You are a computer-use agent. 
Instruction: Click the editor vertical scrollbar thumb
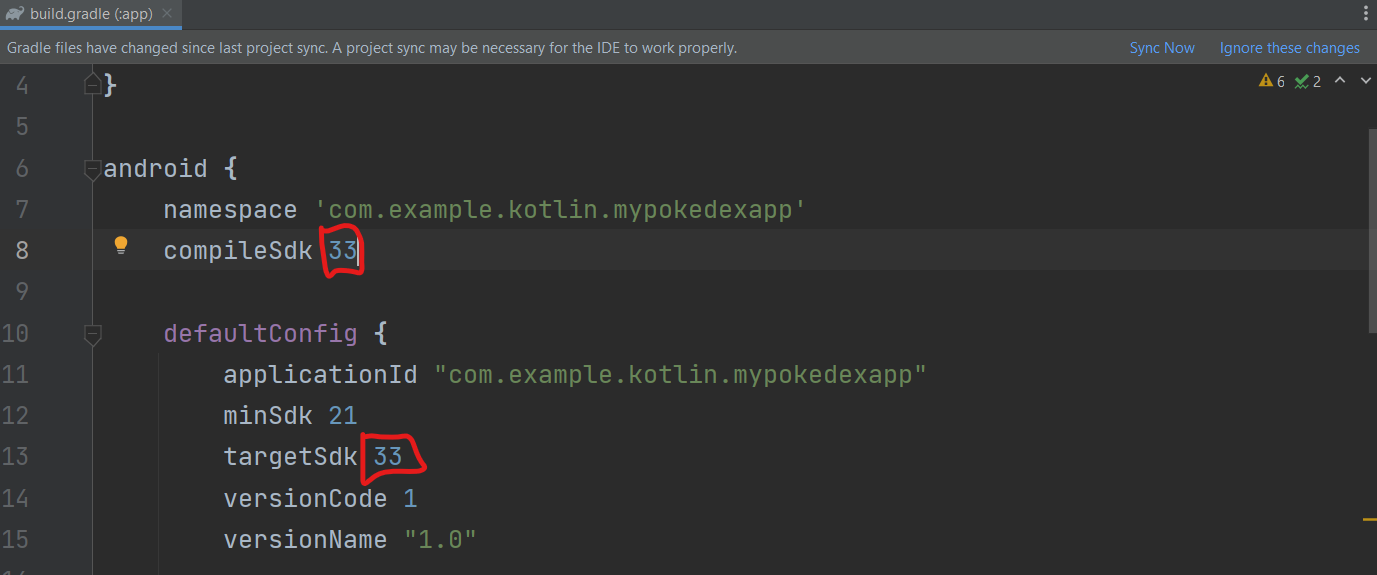[1371, 230]
